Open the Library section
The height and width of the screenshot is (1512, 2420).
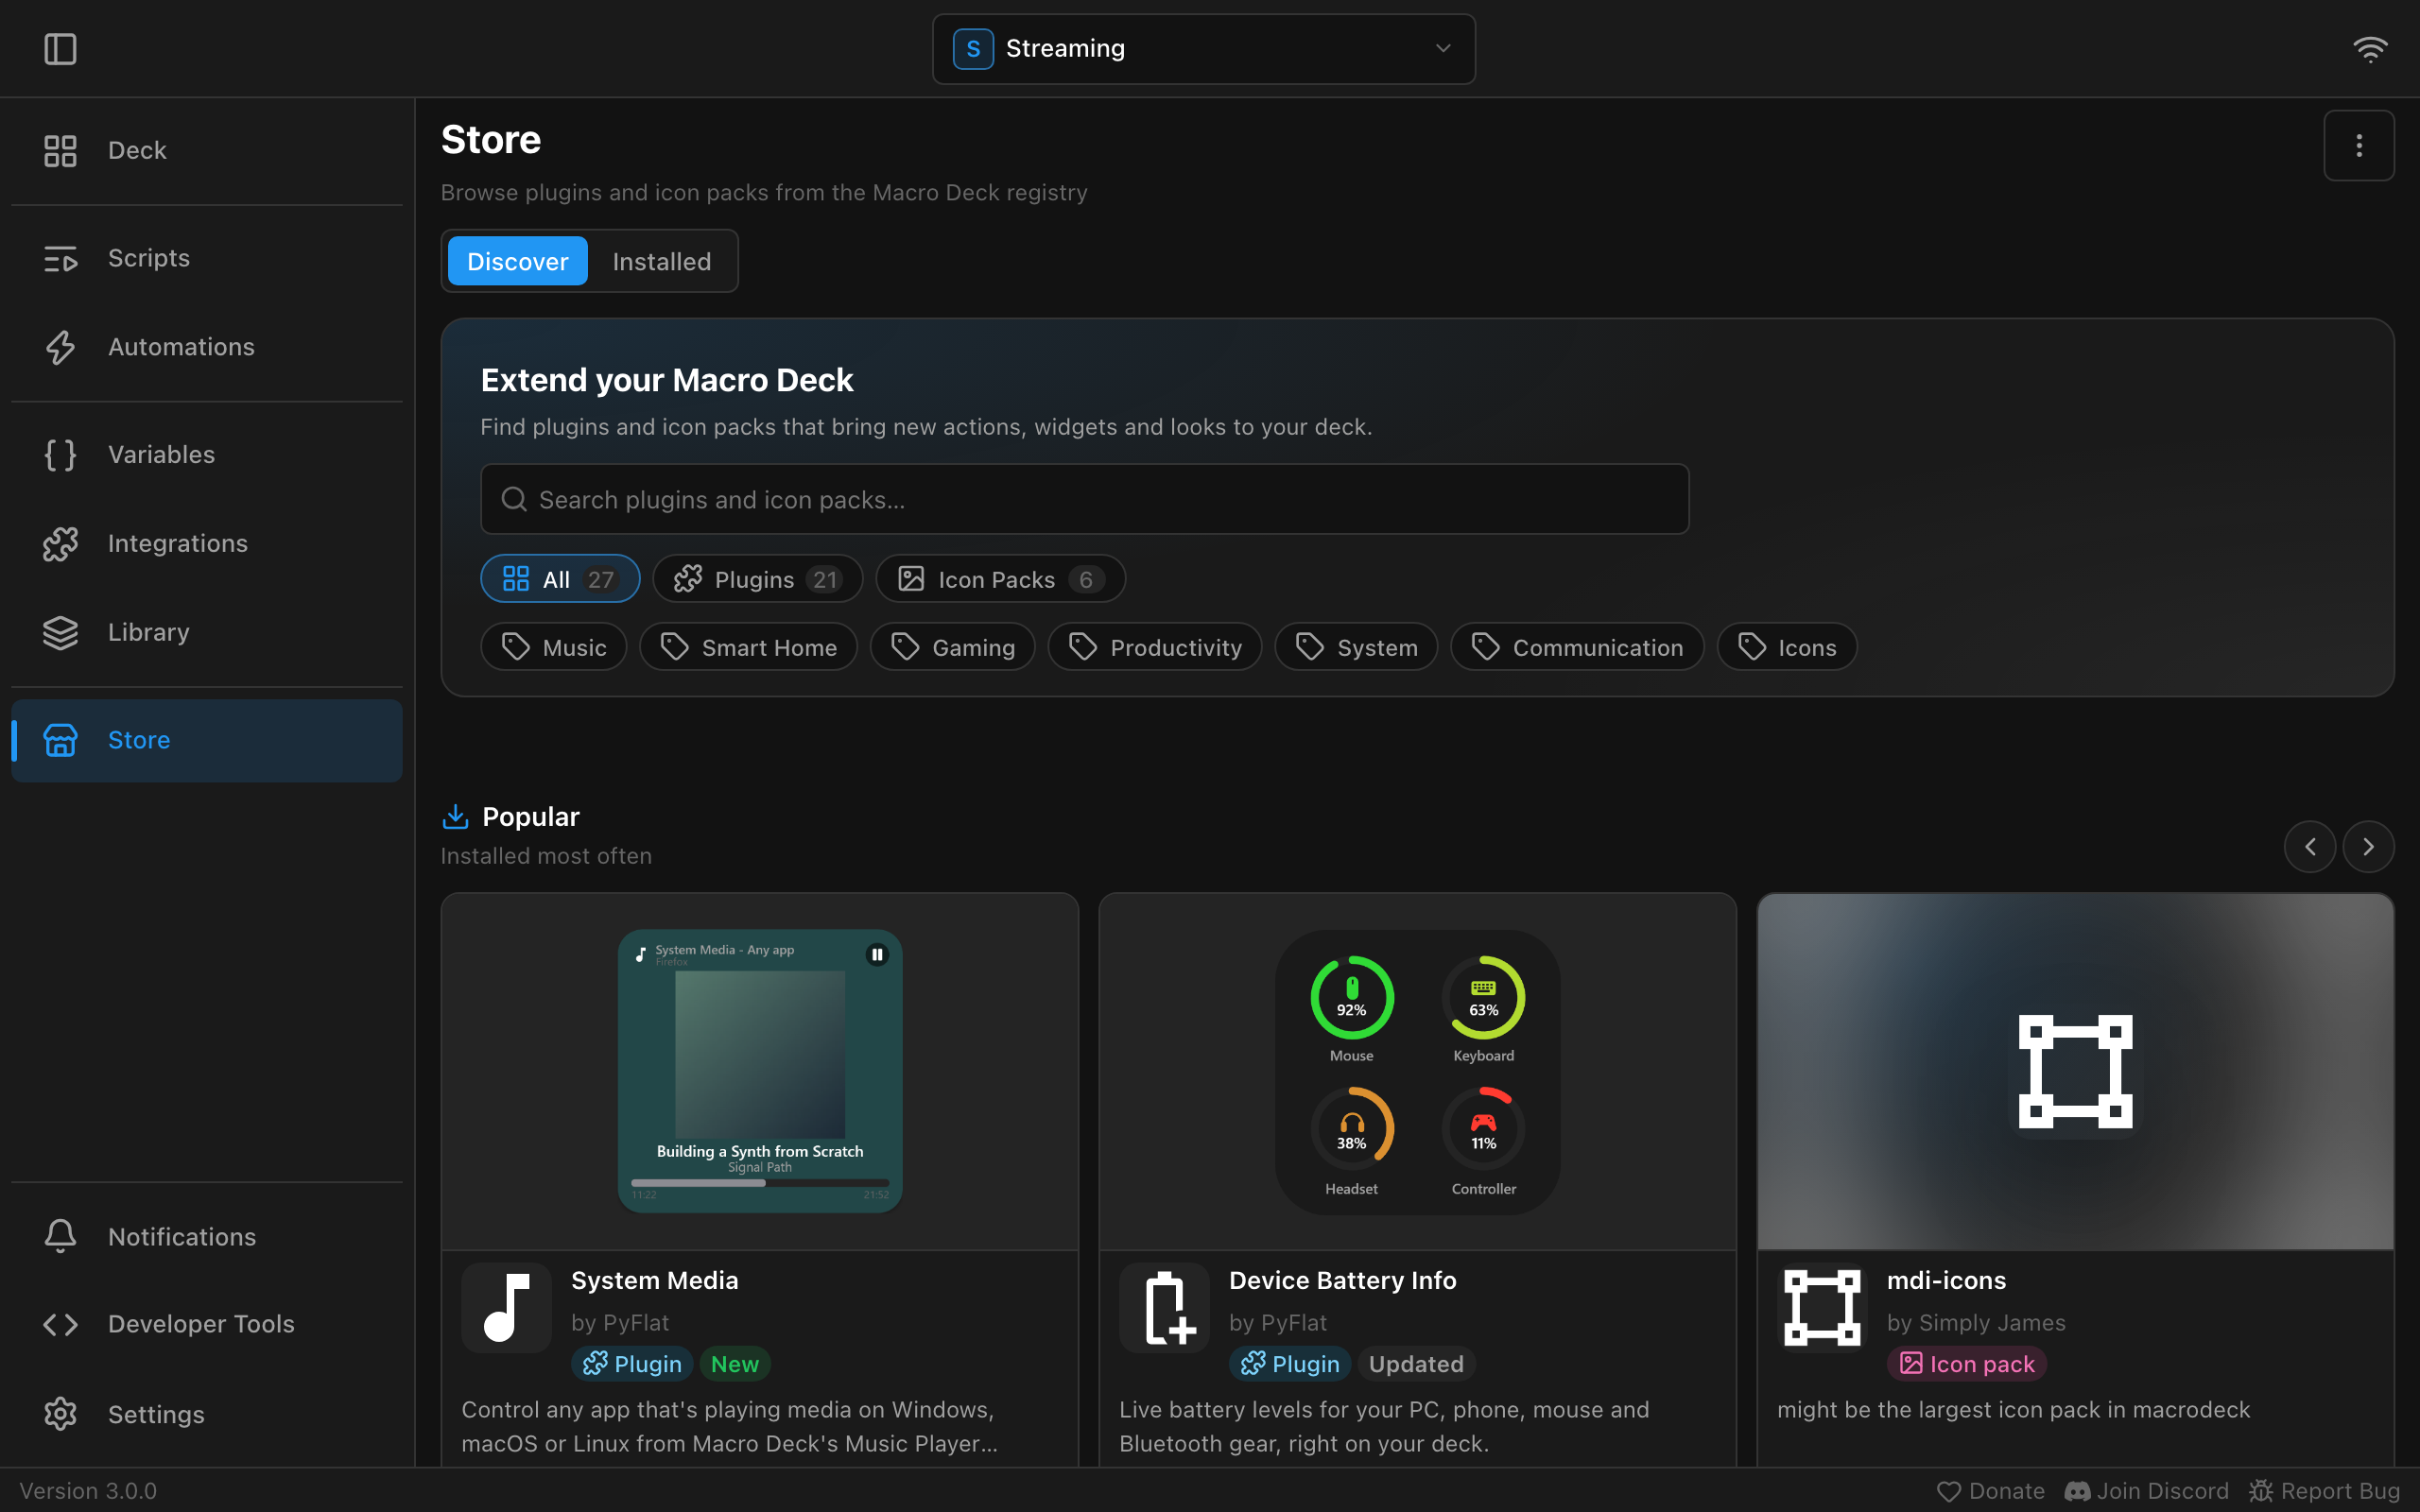click(207, 632)
